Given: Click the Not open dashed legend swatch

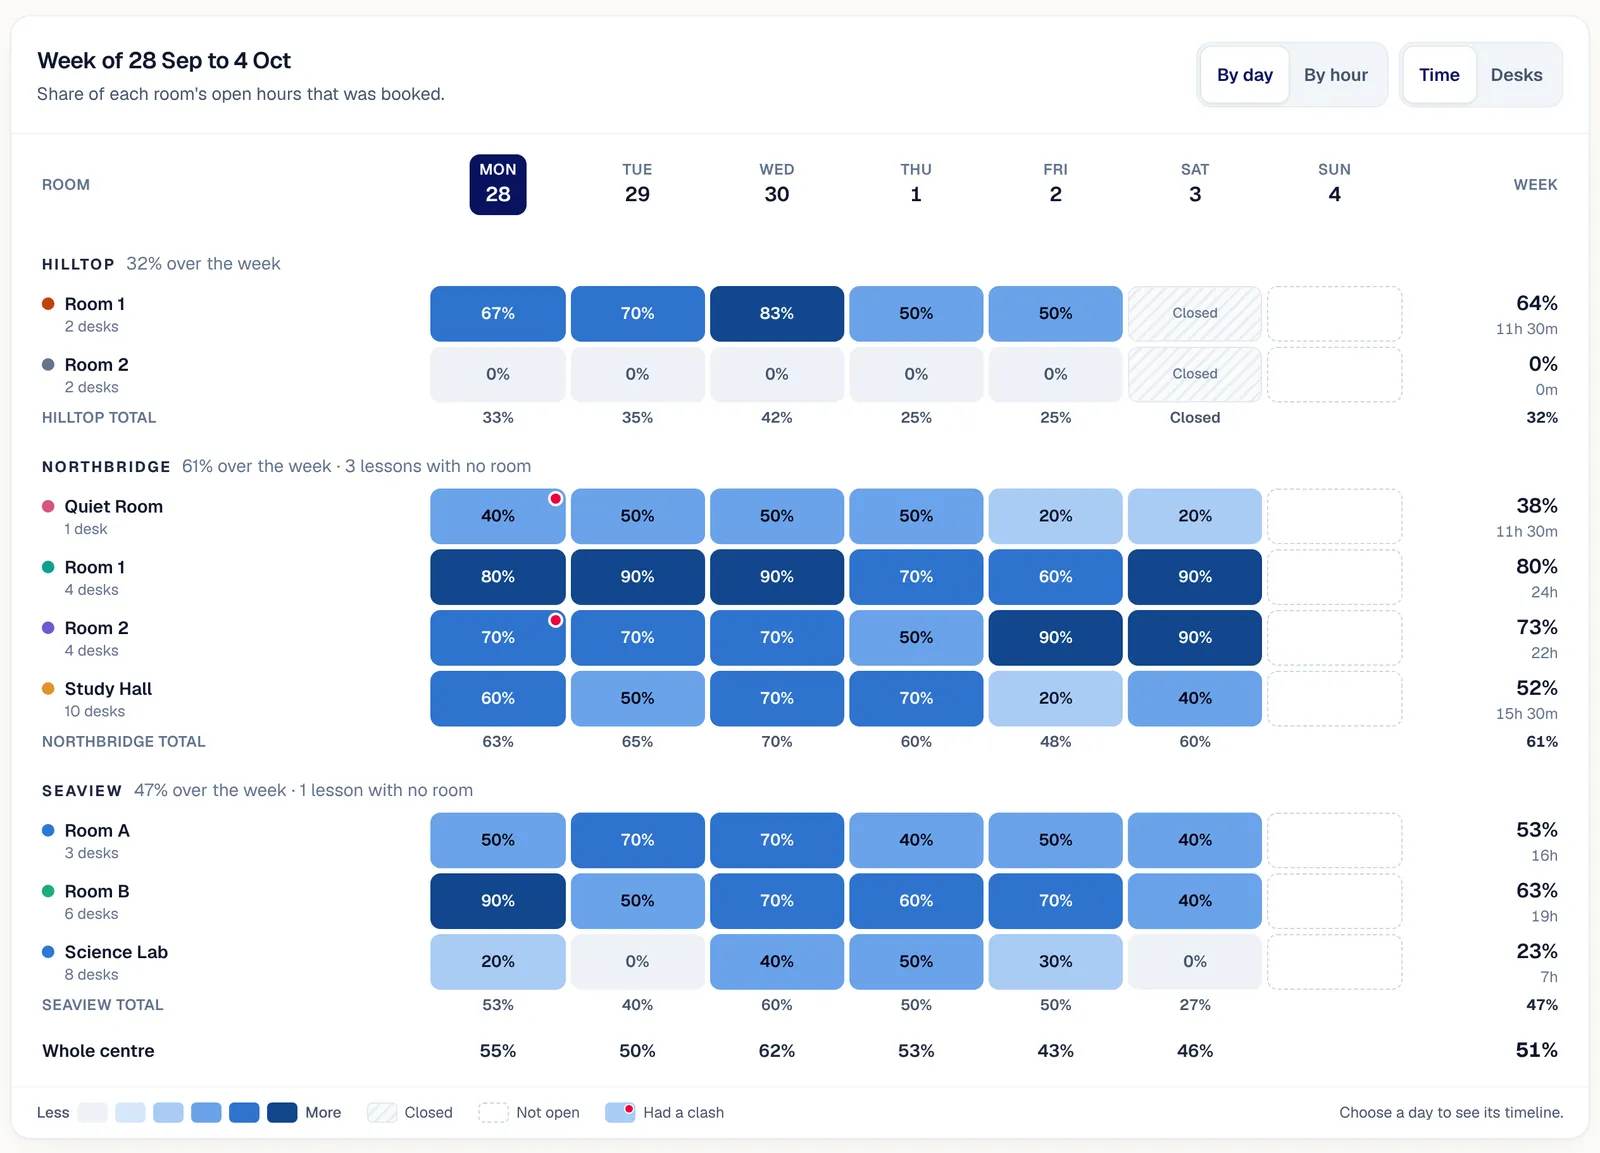Looking at the screenshot, I should click(x=493, y=1113).
